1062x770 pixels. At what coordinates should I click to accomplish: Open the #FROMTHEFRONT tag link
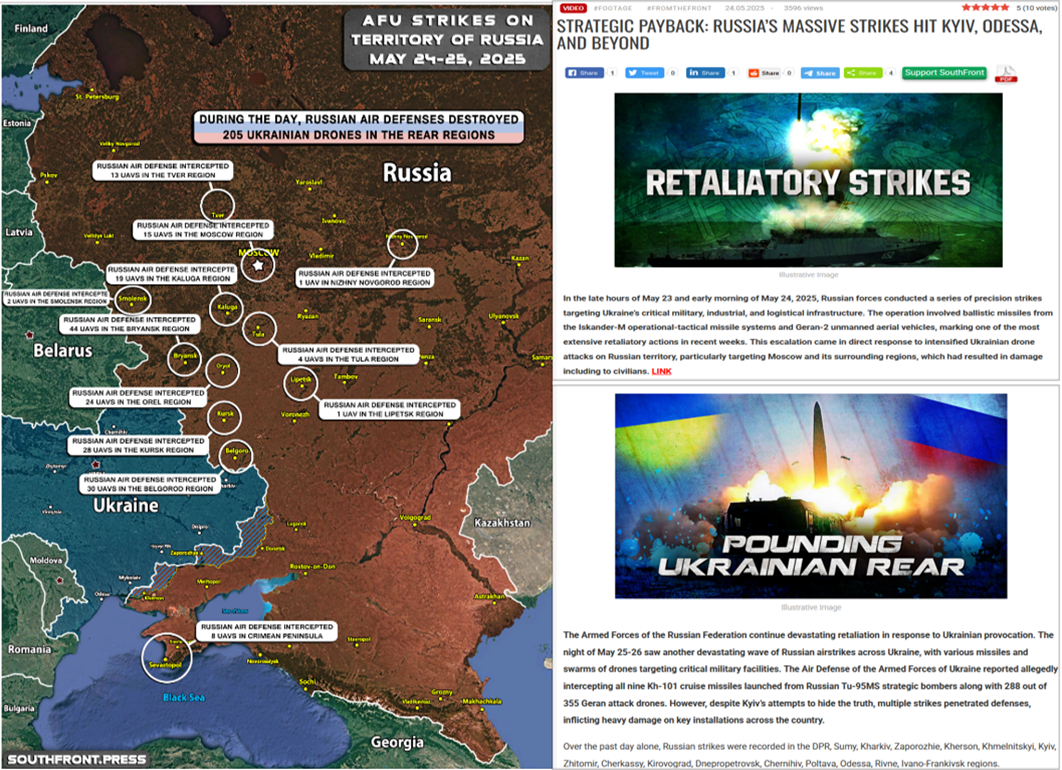tap(678, 8)
